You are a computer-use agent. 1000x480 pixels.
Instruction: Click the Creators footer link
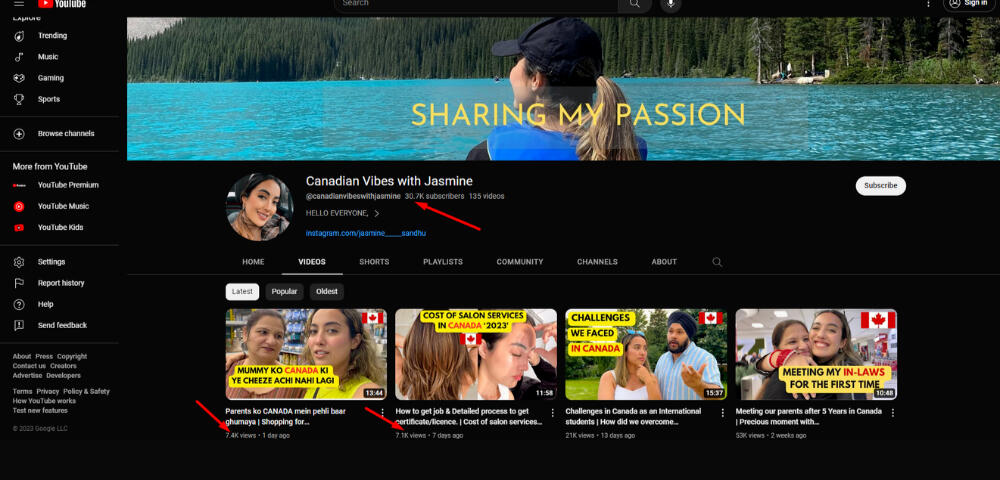click(x=63, y=366)
